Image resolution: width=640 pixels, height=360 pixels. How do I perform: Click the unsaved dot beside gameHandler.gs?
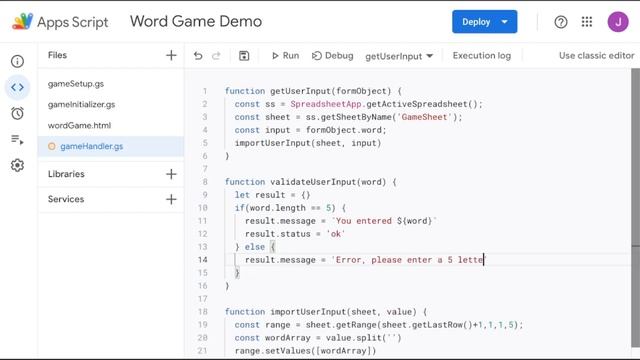pyautogui.click(x=51, y=146)
